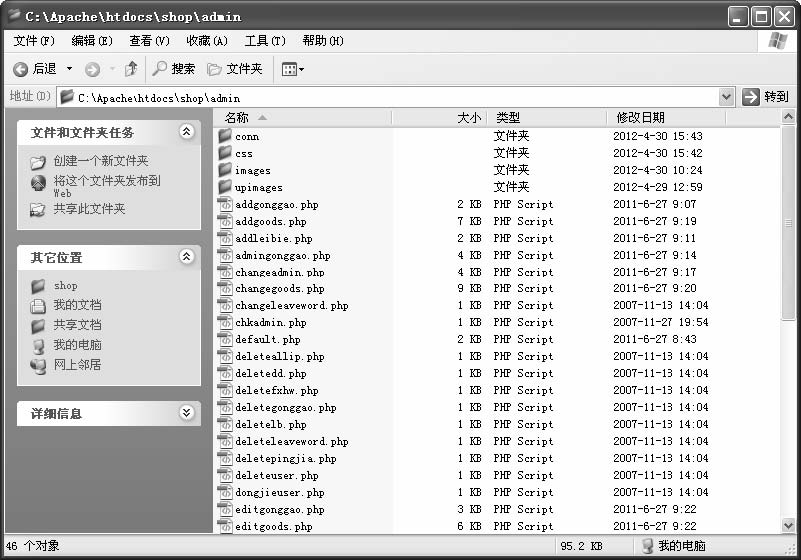The width and height of the screenshot is (801, 560).
Task: Click the Back arrow icon
Action: click(20, 69)
